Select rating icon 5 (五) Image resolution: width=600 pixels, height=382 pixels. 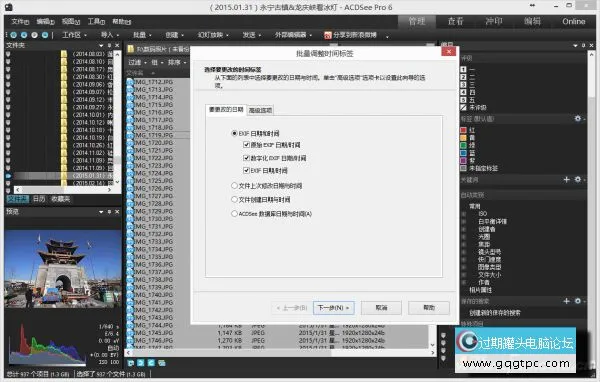pyautogui.click(x=463, y=100)
